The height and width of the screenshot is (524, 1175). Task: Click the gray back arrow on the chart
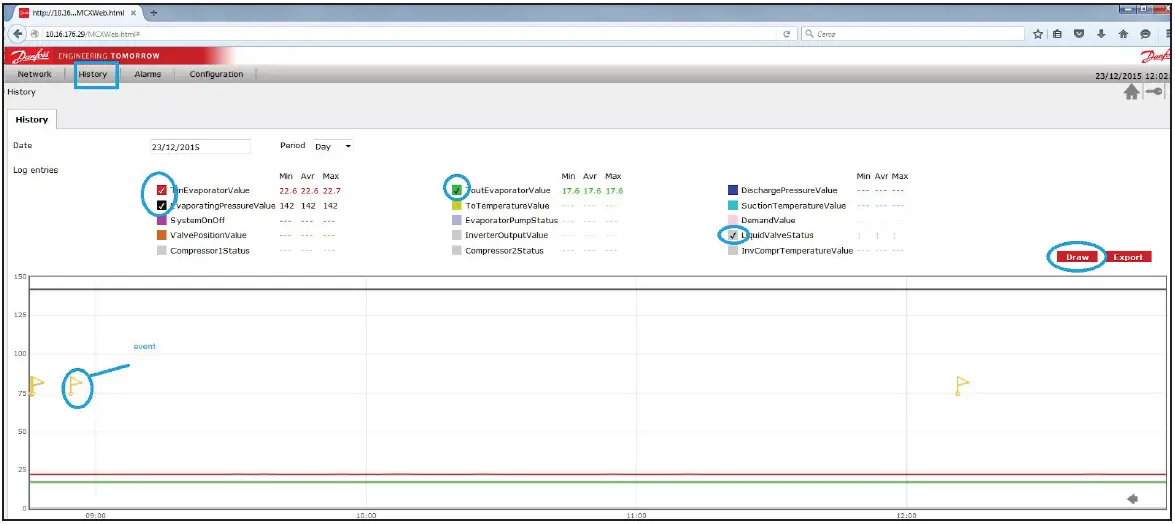click(1132, 499)
